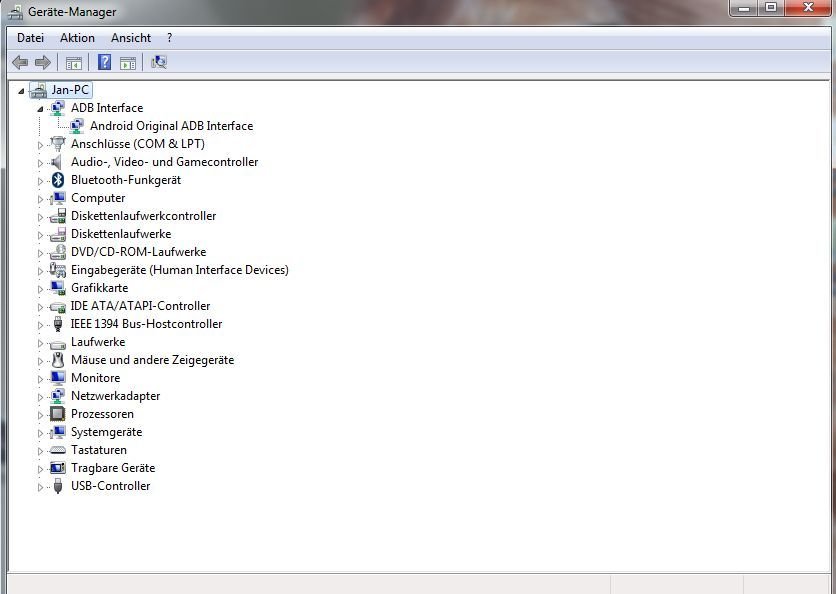Open the Datei menu
The height and width of the screenshot is (594, 836).
(30, 38)
